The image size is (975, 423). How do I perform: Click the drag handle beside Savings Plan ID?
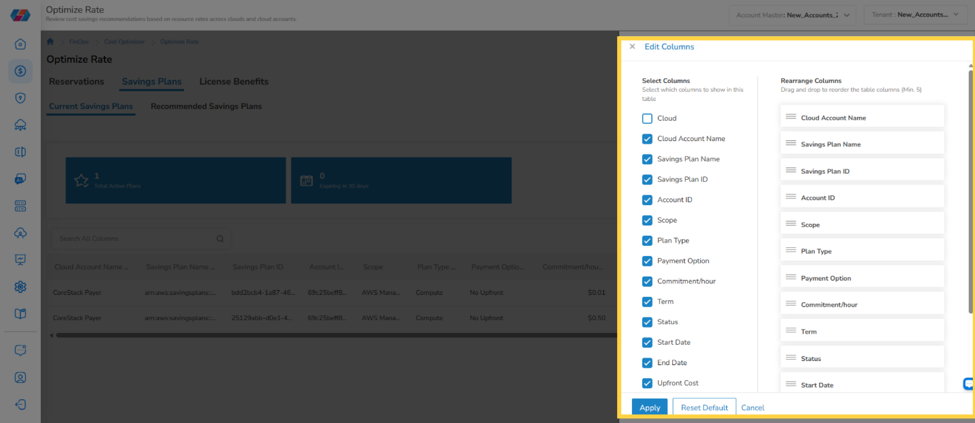[790, 170]
